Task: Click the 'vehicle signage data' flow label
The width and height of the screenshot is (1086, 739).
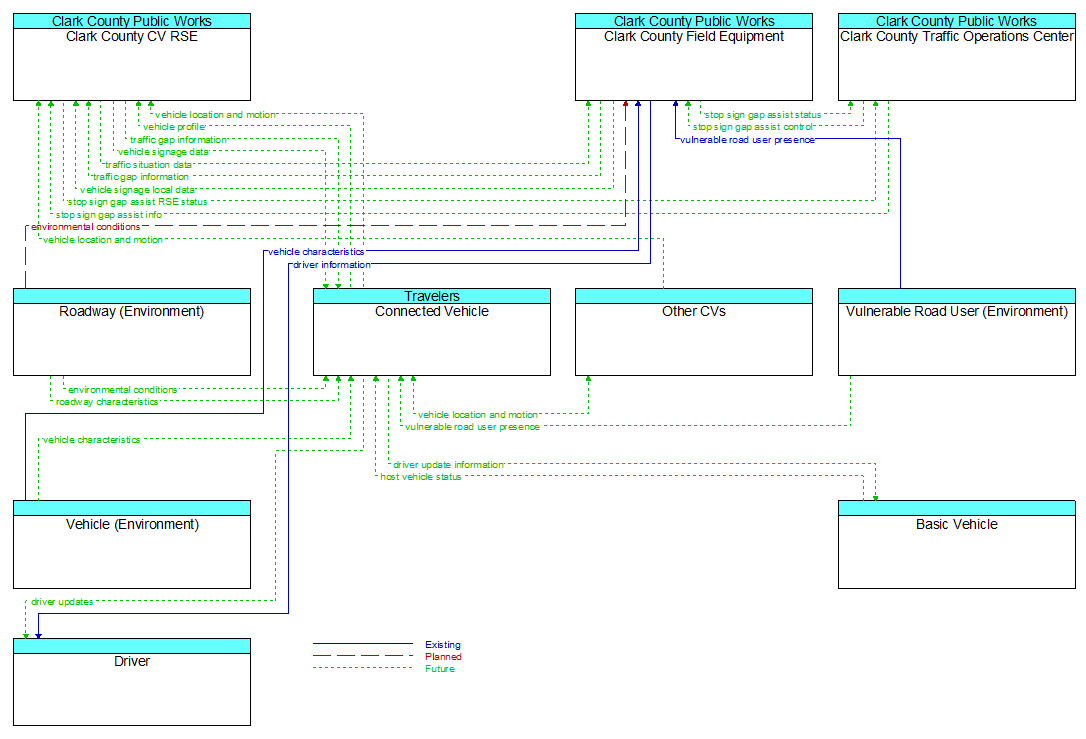Action: [163, 152]
